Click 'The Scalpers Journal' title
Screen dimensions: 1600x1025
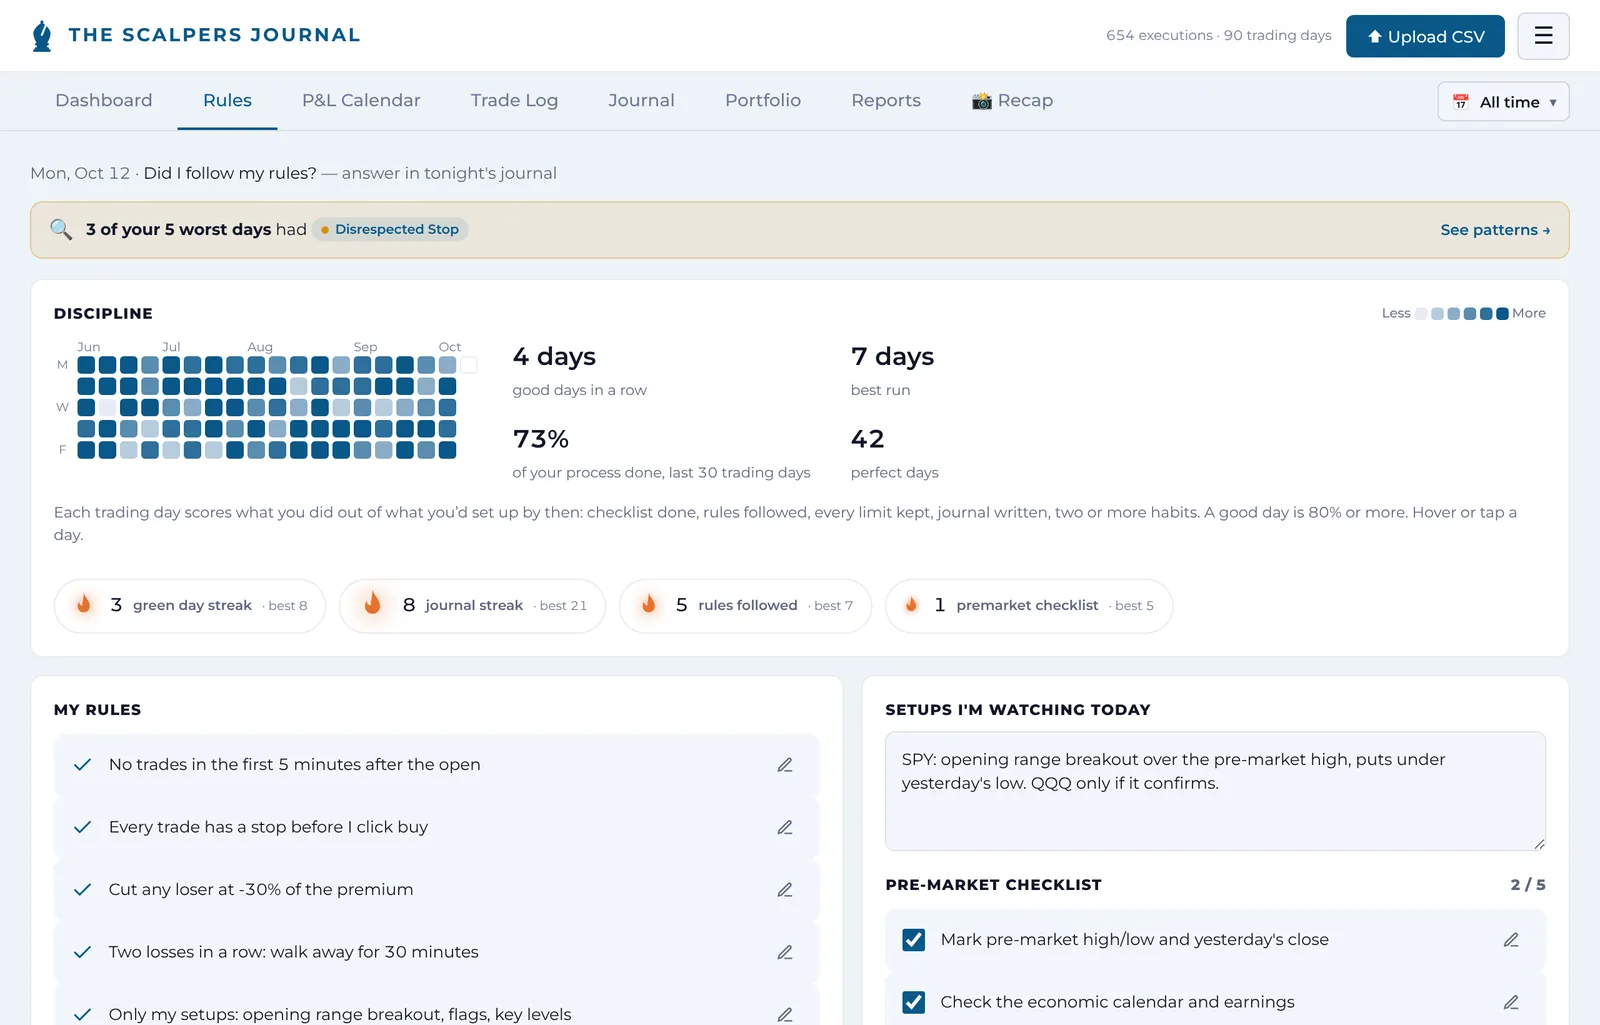[214, 35]
